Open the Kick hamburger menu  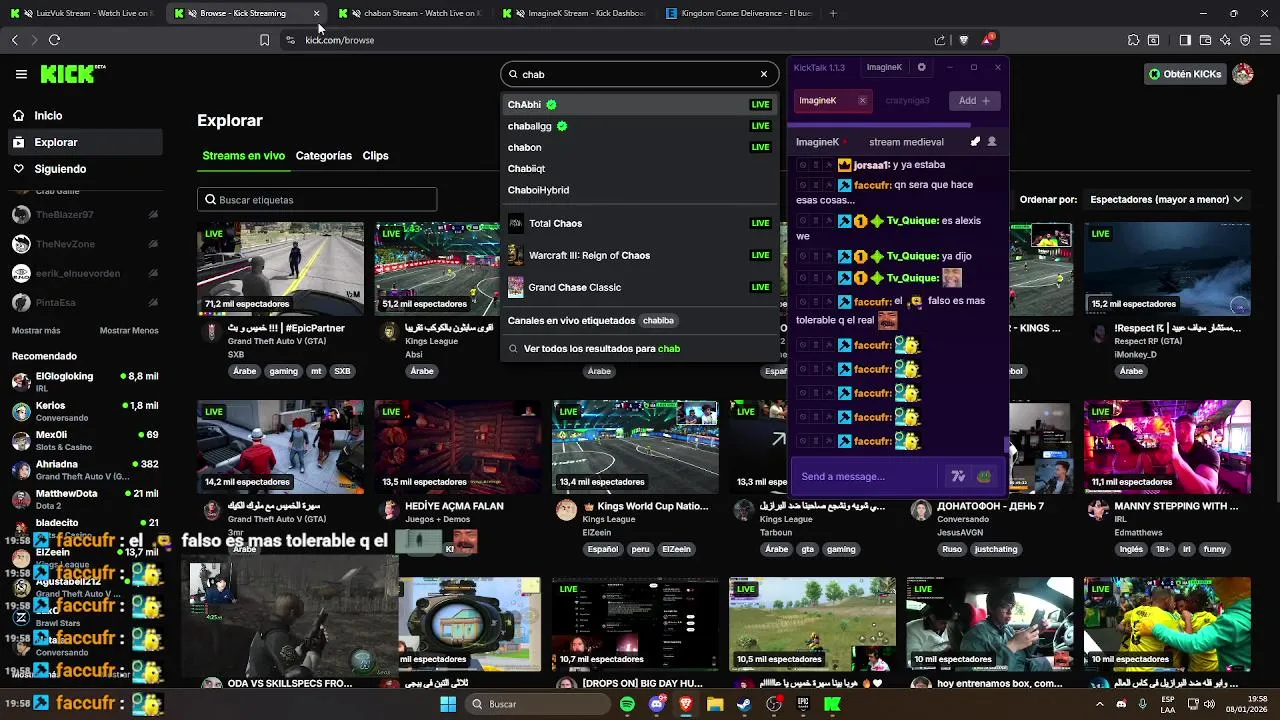click(x=21, y=74)
